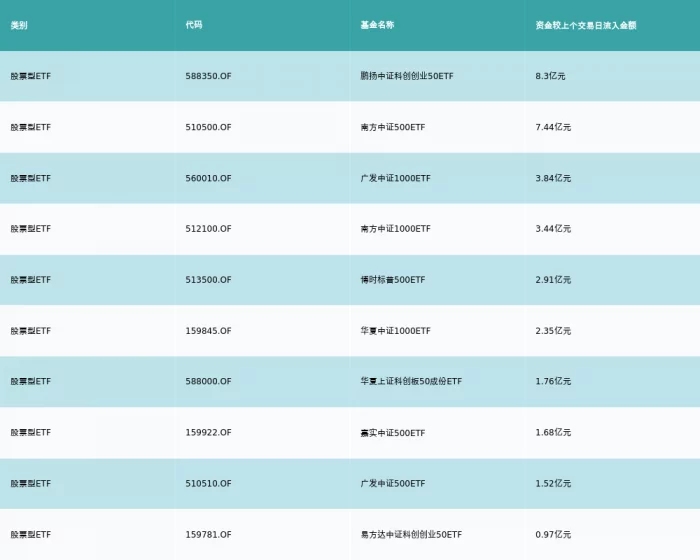This screenshot has height=560, width=700.
Task: Select fund name 鹏扬中证科创创业50ETF
Action: click(407, 76)
